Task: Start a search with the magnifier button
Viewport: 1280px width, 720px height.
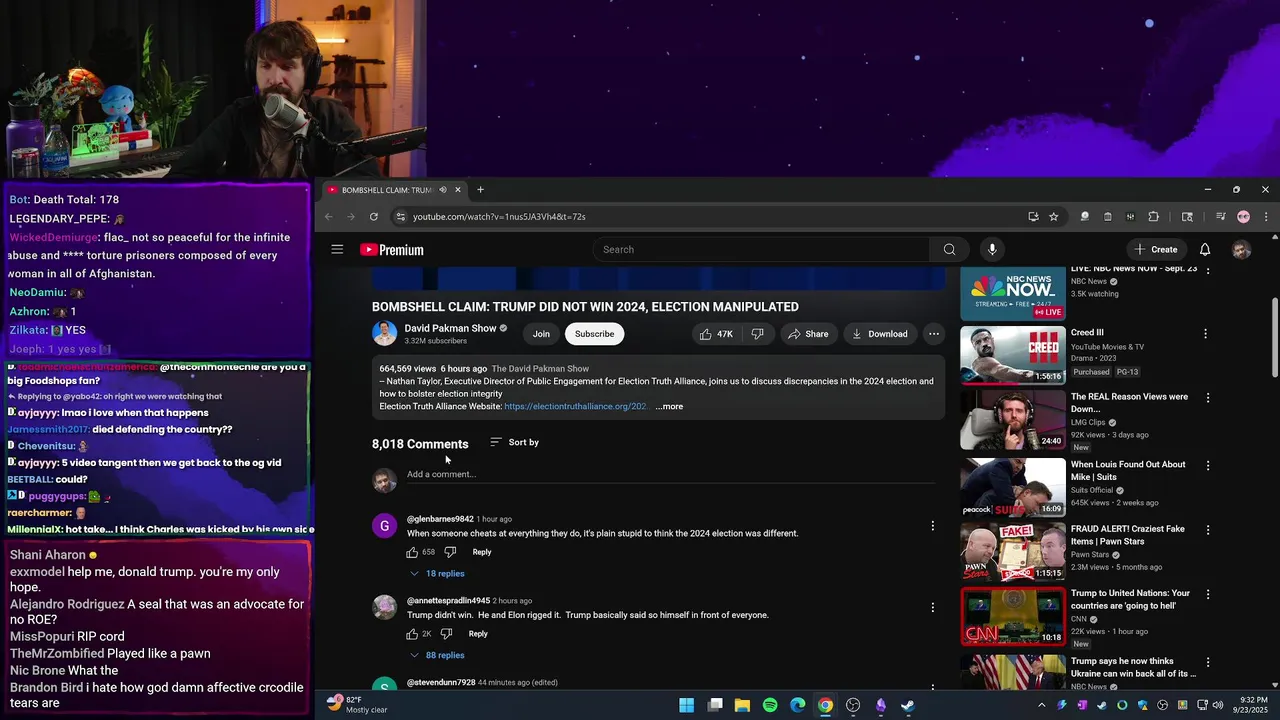Action: [949, 249]
